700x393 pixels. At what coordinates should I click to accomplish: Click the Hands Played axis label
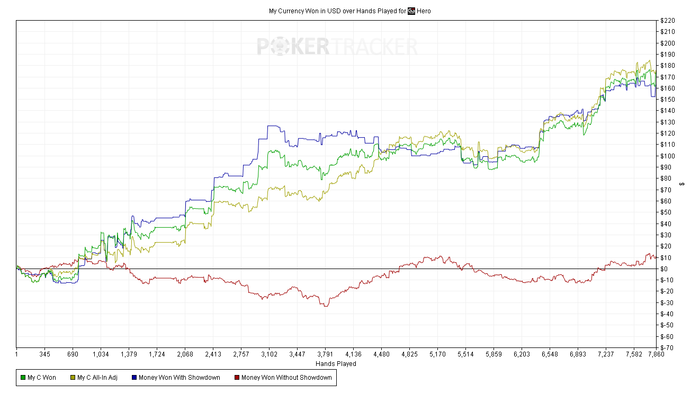tap(336, 364)
